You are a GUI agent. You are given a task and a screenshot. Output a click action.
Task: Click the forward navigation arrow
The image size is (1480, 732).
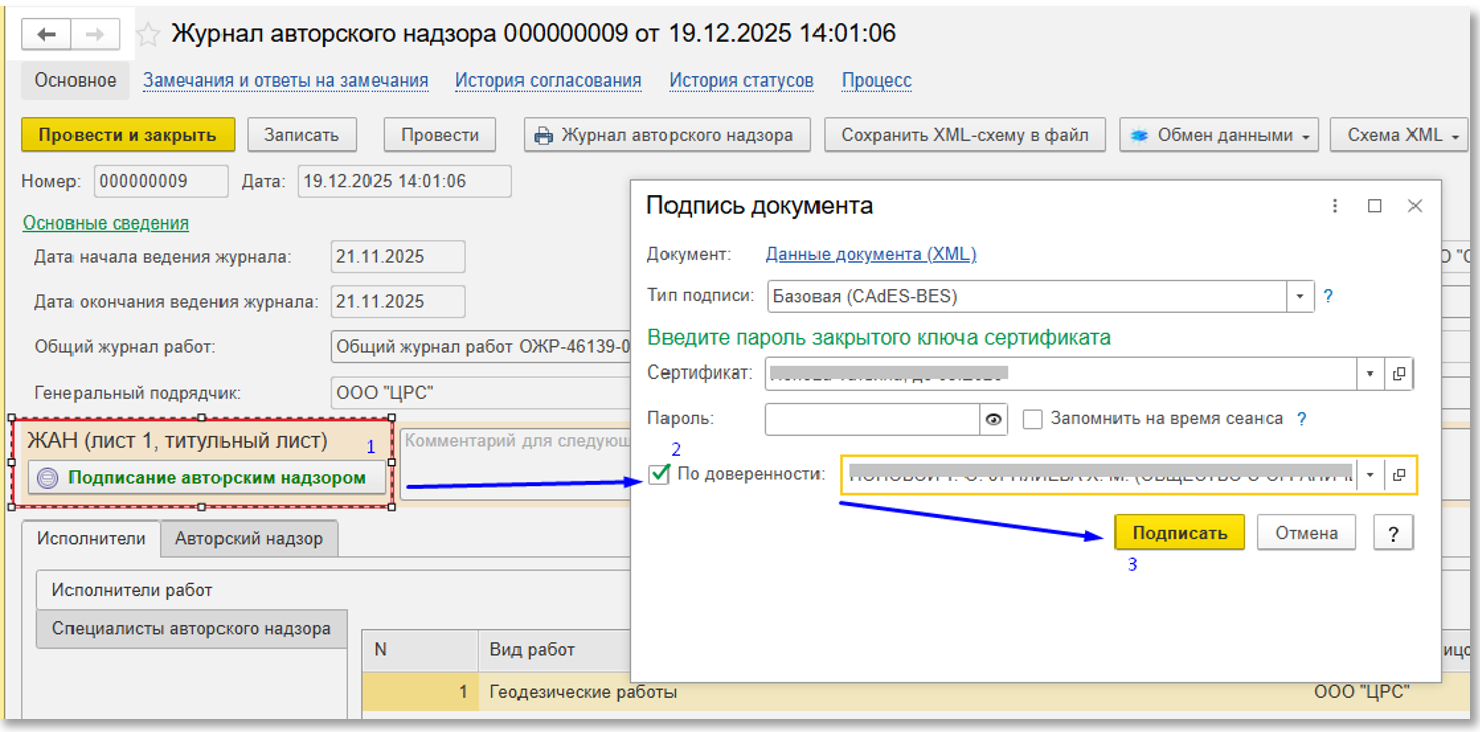[95, 35]
